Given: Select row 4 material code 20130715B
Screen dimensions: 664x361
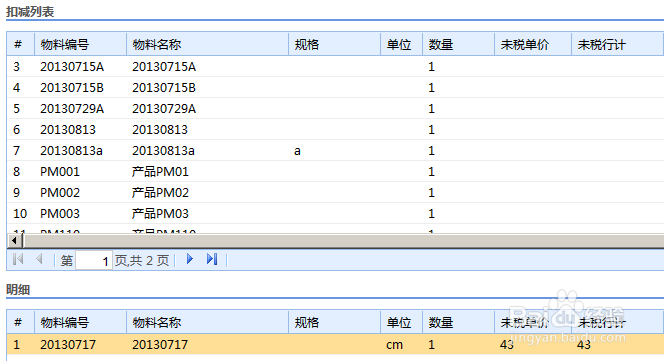Looking at the screenshot, I should click(72, 88).
